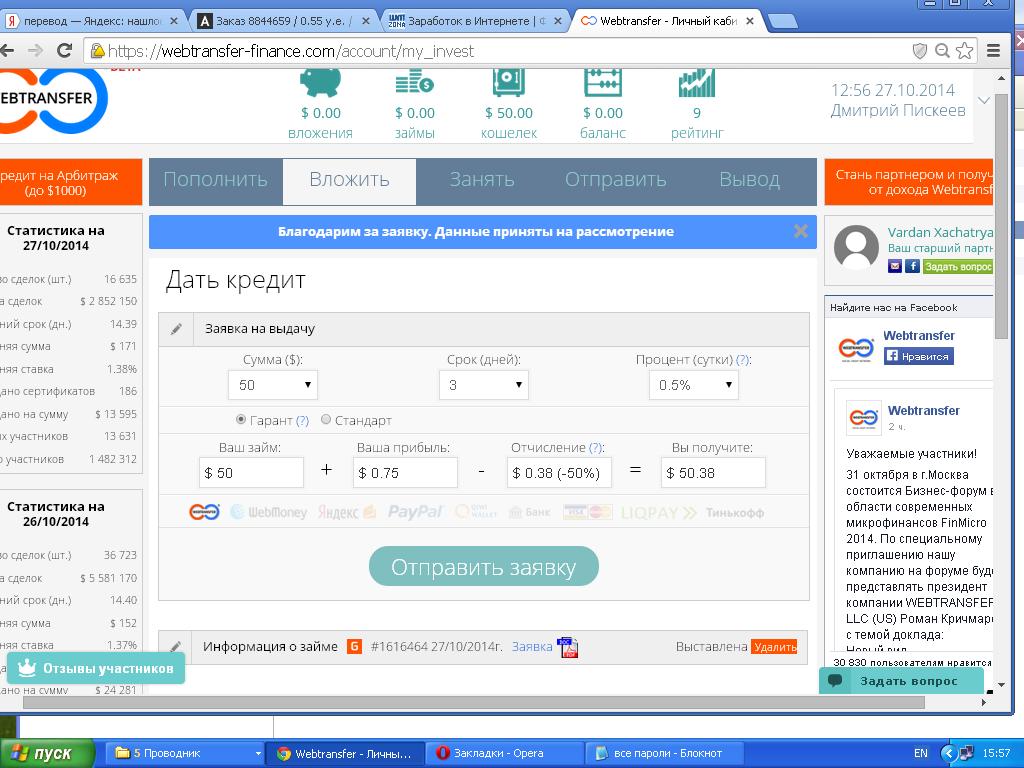
Task: Click the orange G guarantee badge
Action: click(x=354, y=647)
